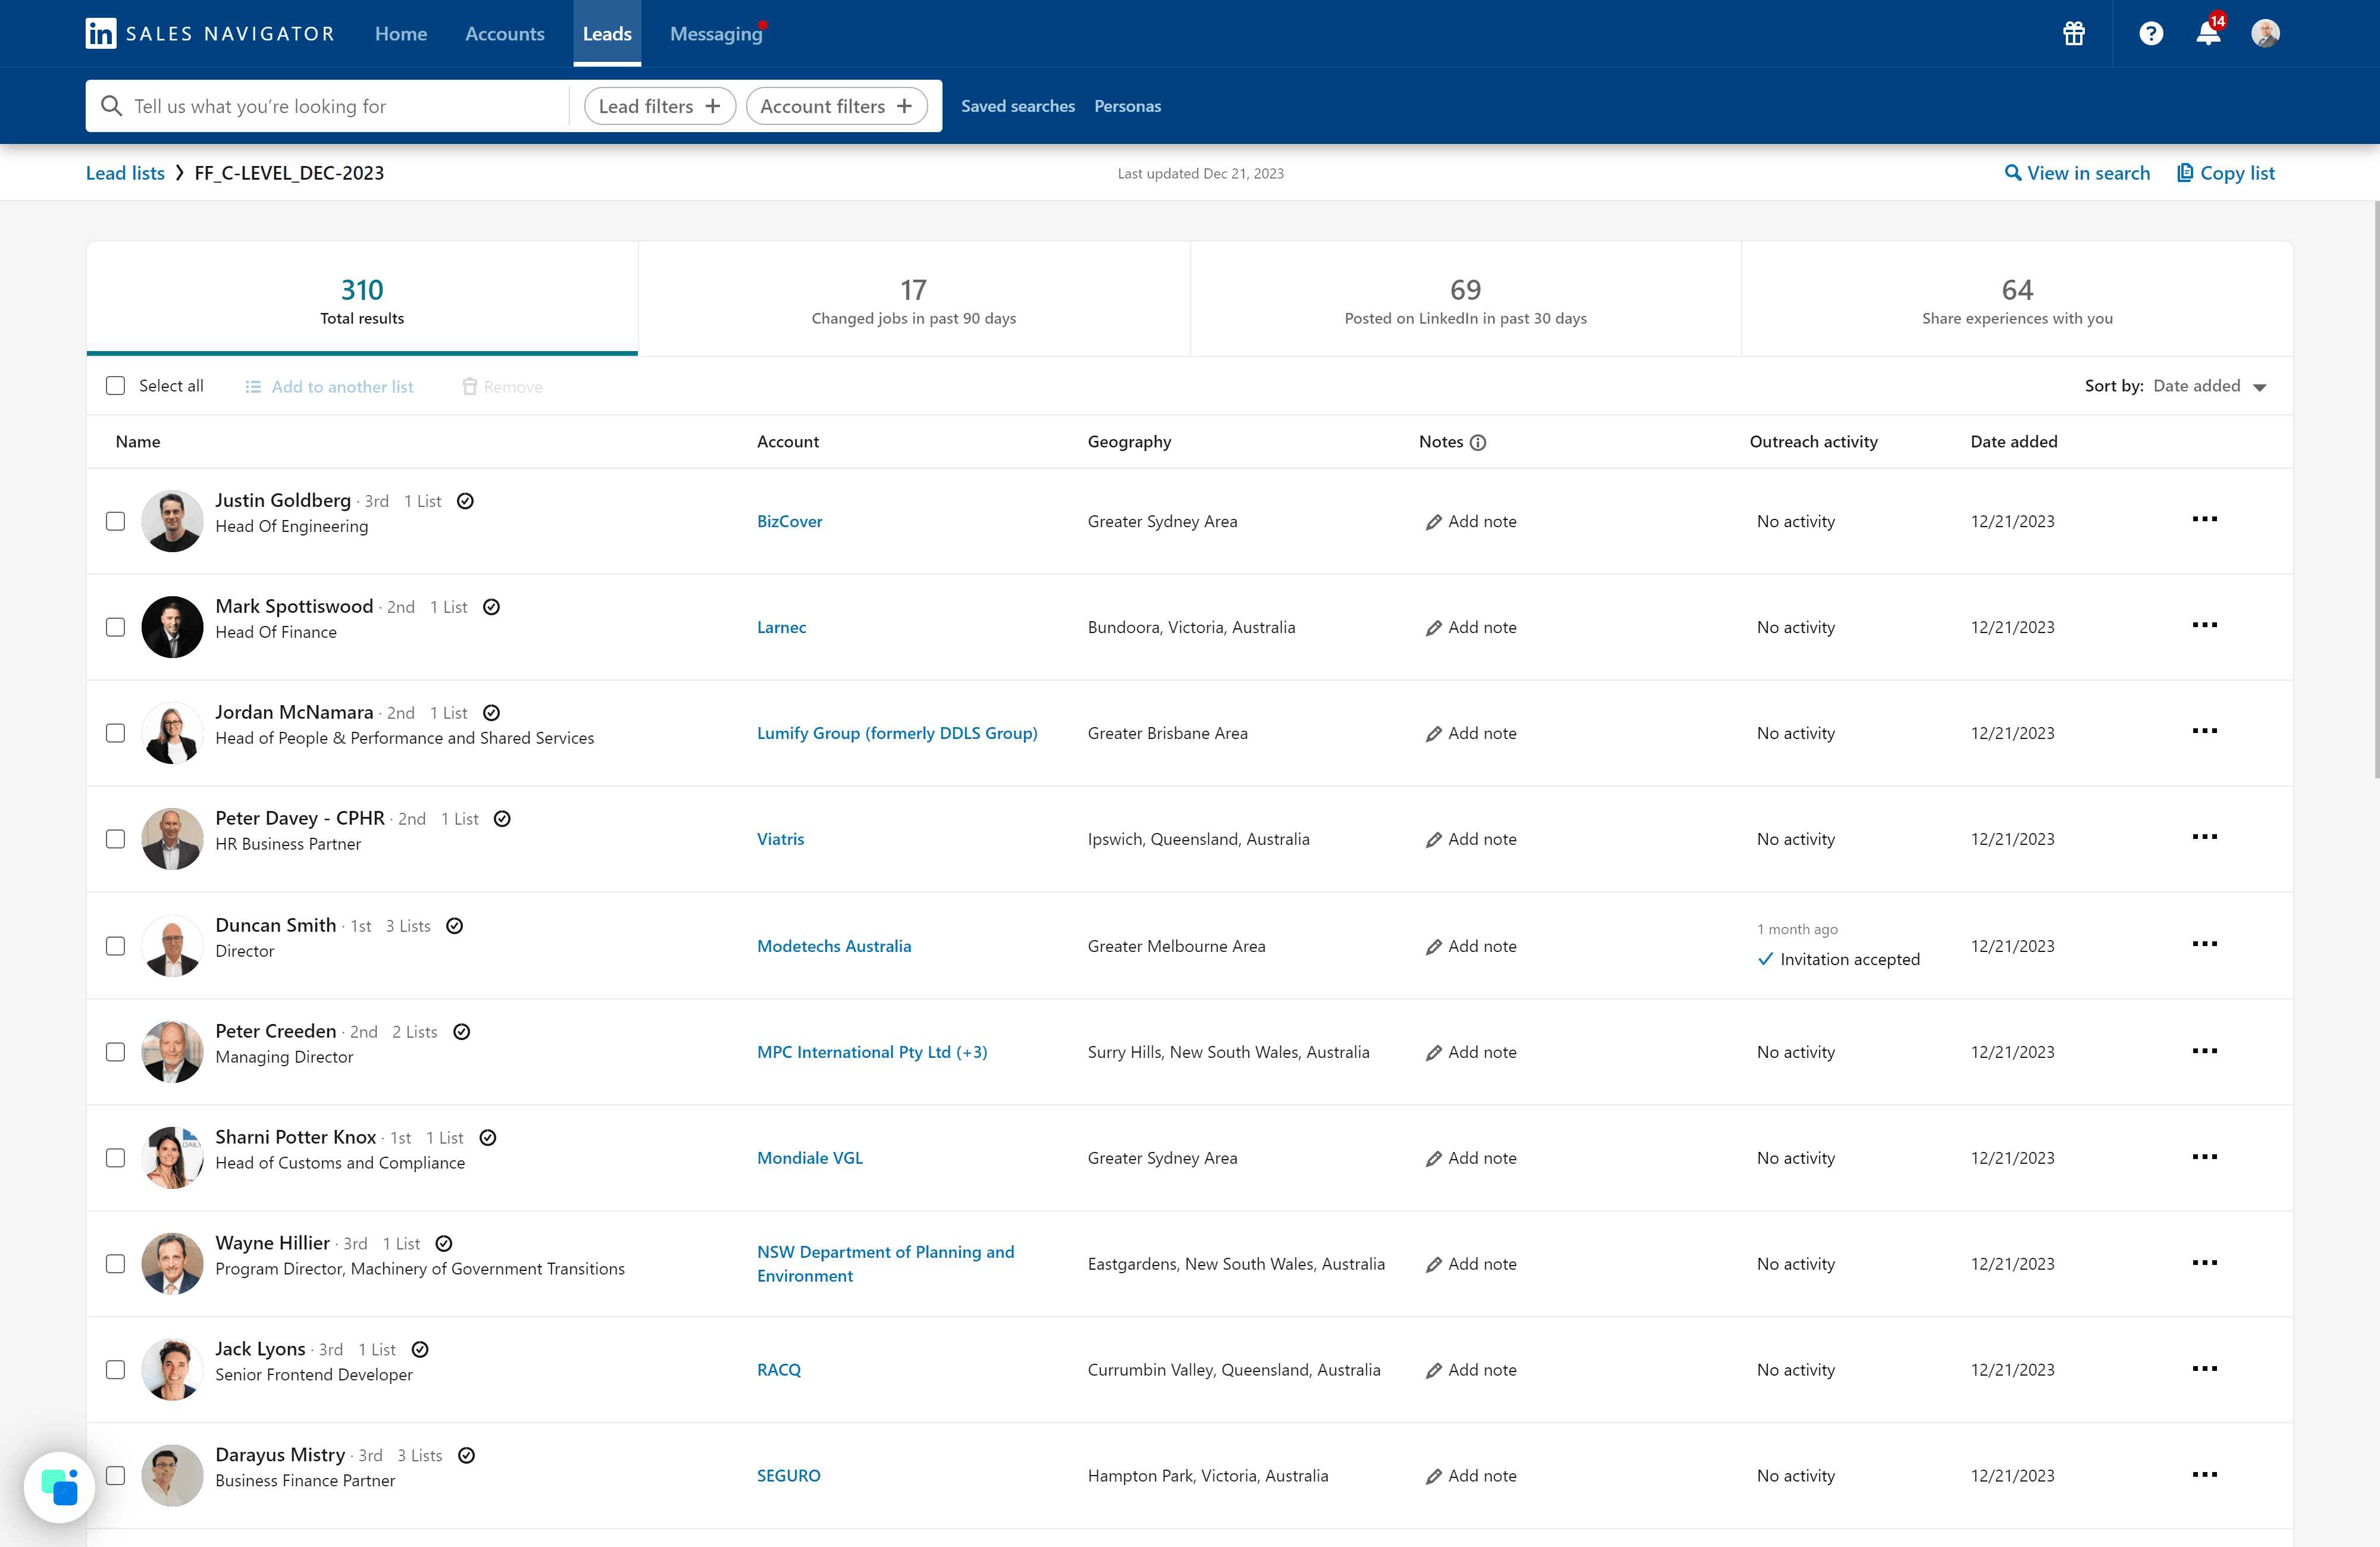Screen dimensions: 2380x1547
Task: Open Lumify Group account link
Action: tap(897, 734)
